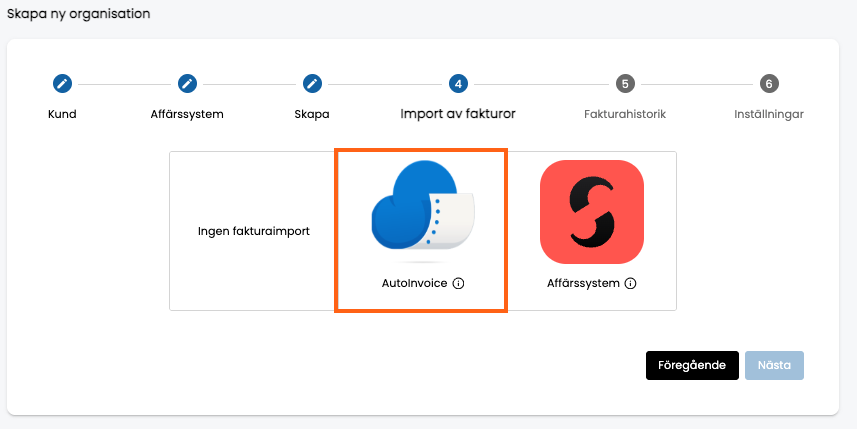This screenshot has height=429, width=857.
Task: Click step 5 circle icon
Action: 625,84
